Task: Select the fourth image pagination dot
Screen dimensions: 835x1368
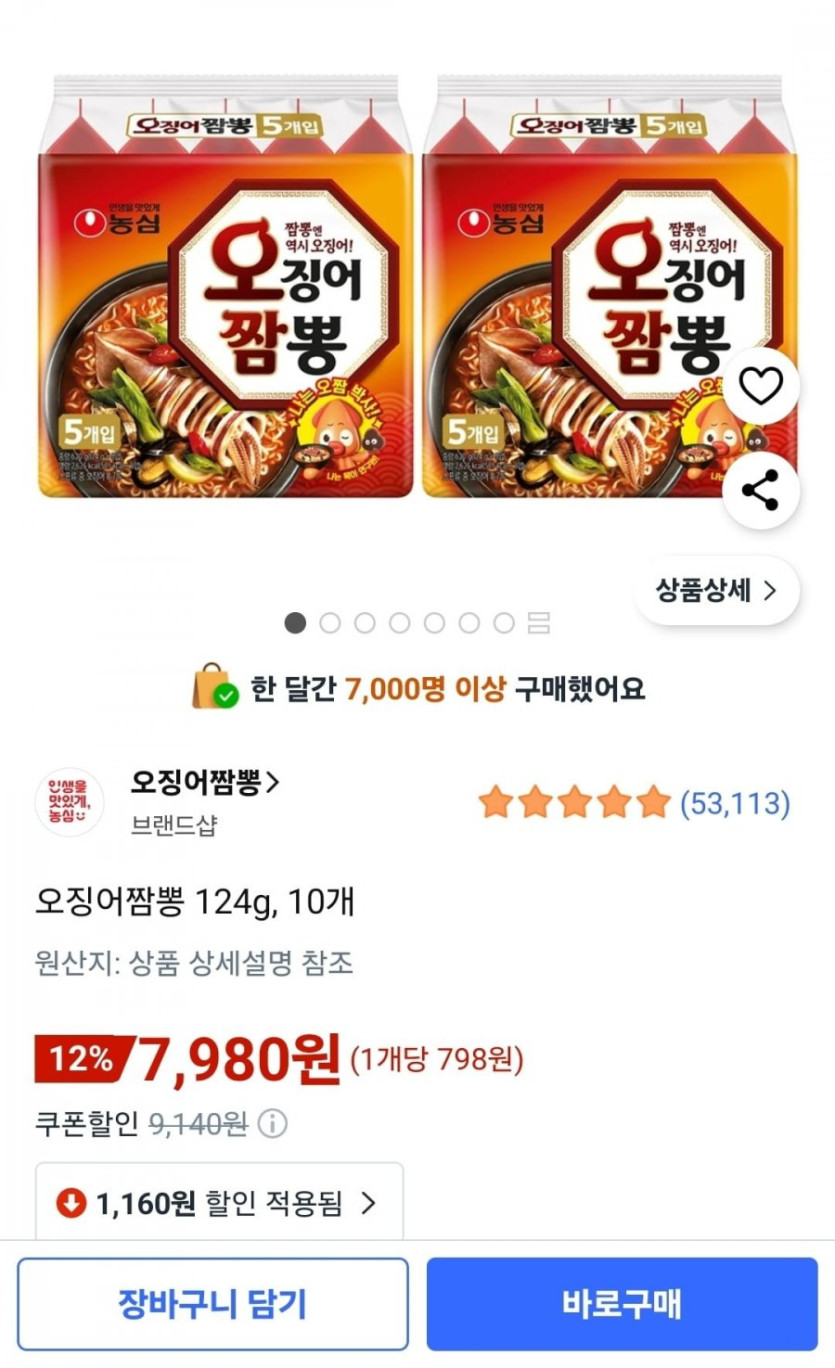Action: [400, 623]
